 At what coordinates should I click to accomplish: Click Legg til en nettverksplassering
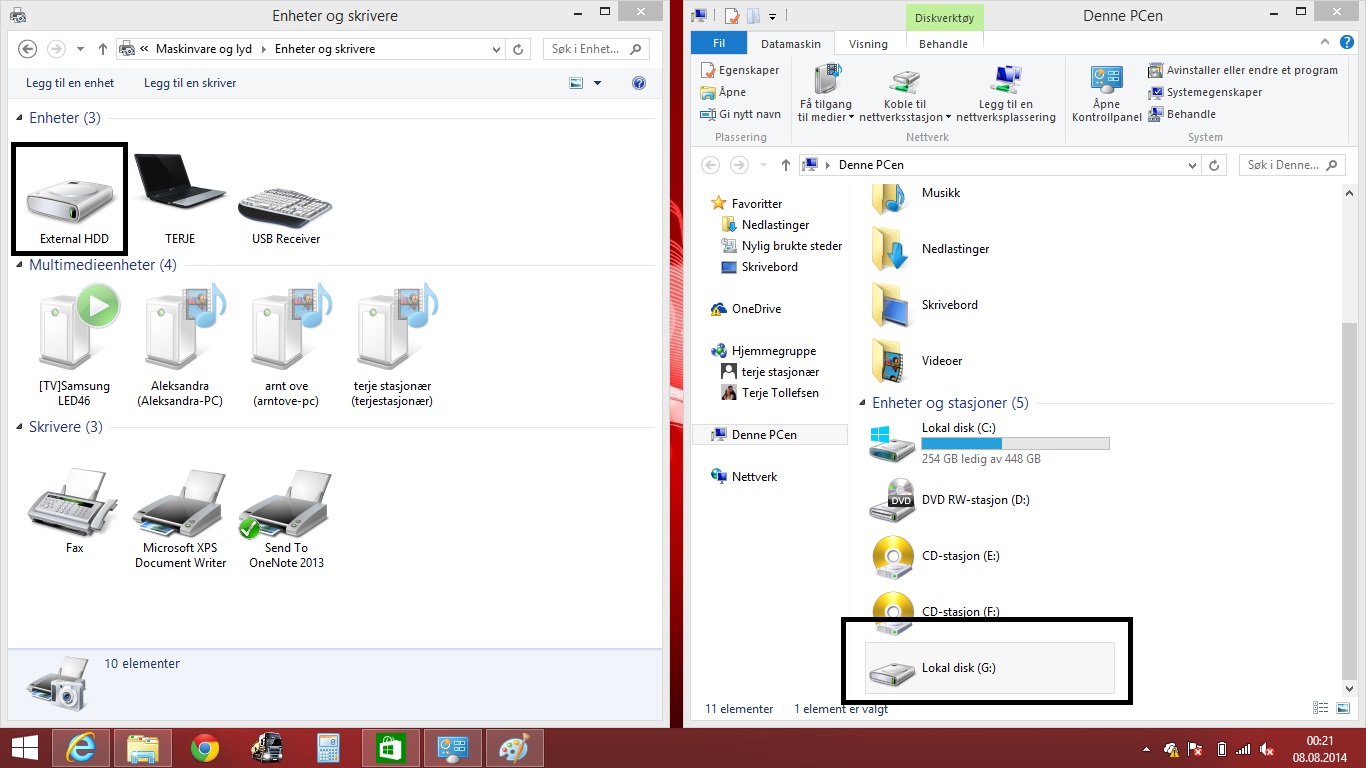point(1006,94)
